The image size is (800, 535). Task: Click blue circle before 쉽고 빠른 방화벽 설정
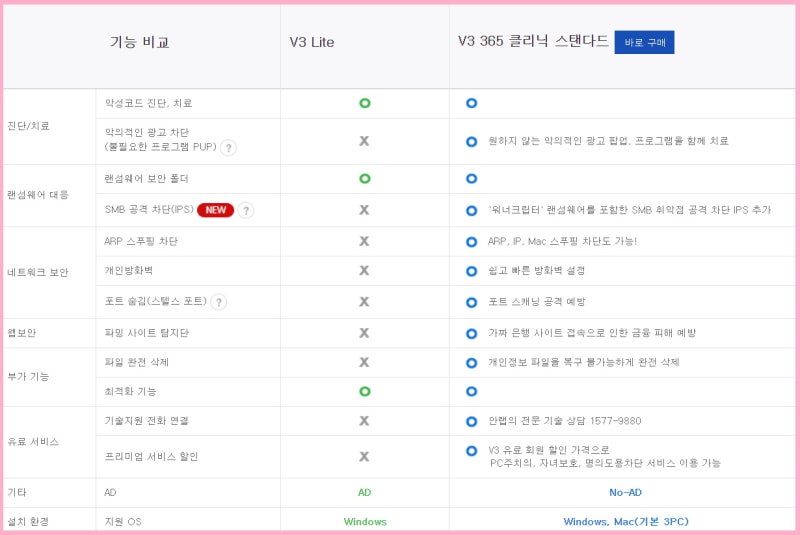point(471,271)
